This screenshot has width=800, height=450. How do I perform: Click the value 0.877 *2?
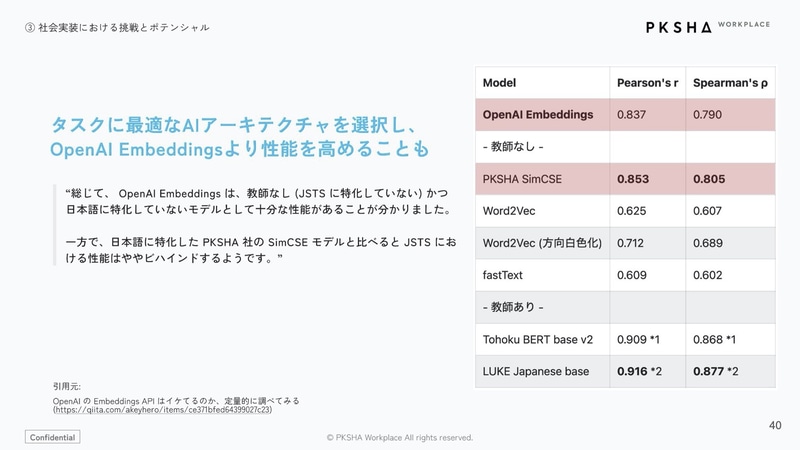click(x=715, y=372)
